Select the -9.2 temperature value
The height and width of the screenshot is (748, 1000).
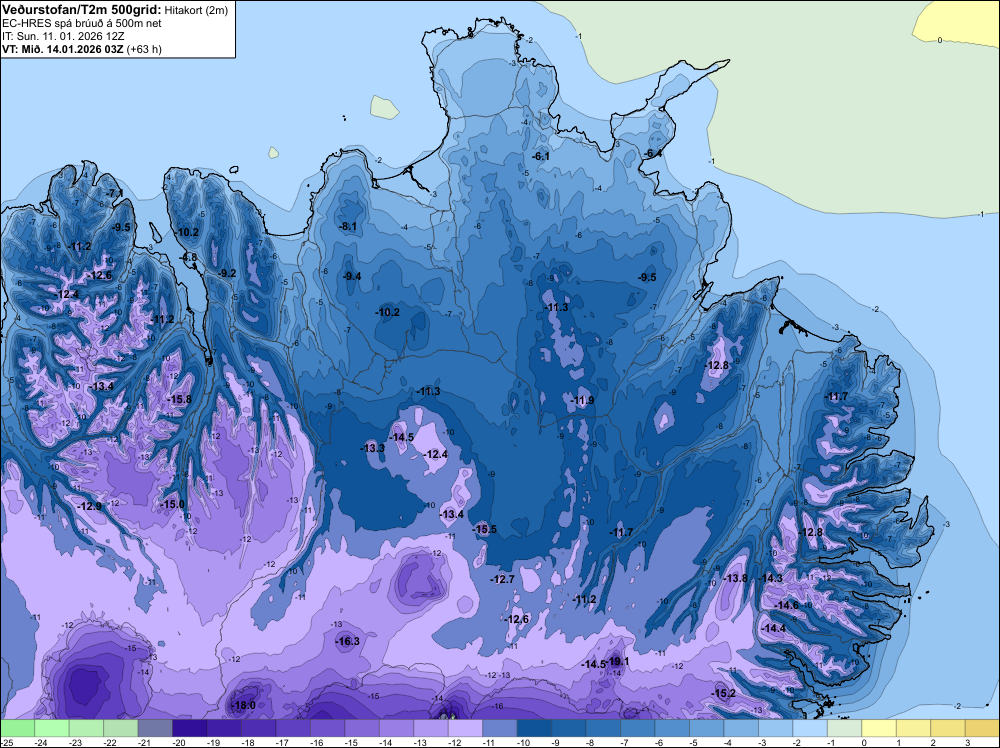227,274
